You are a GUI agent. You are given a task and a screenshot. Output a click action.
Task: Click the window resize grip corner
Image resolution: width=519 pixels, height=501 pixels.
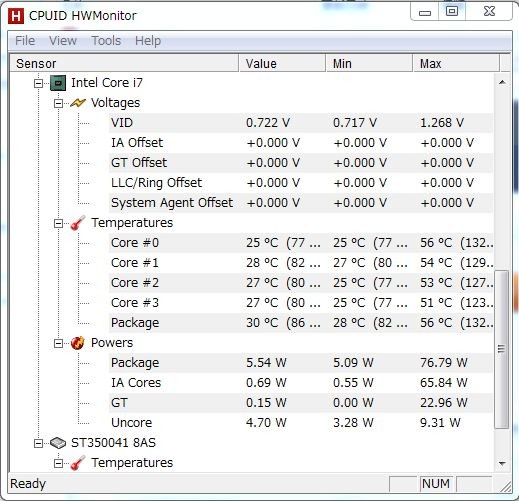pyautogui.click(x=506, y=486)
